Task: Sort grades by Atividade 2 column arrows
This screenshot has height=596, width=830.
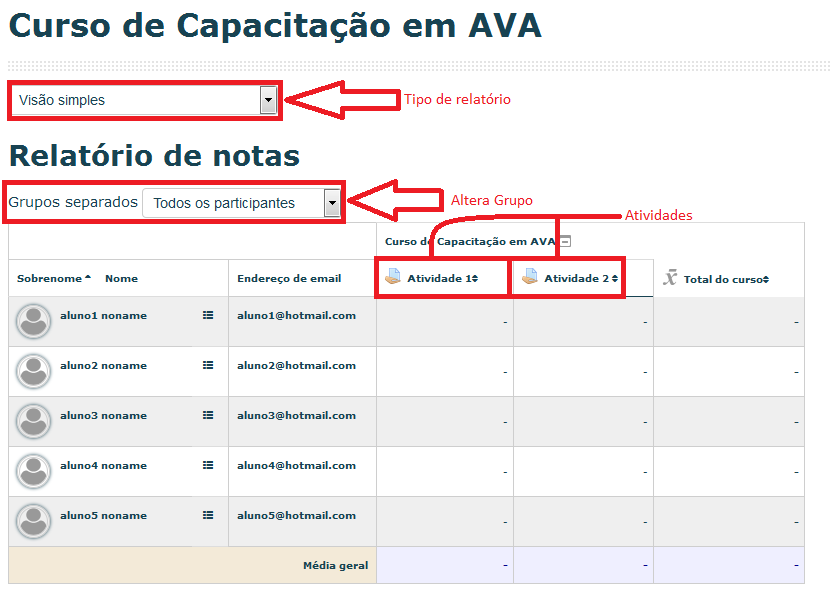Action: 614,279
